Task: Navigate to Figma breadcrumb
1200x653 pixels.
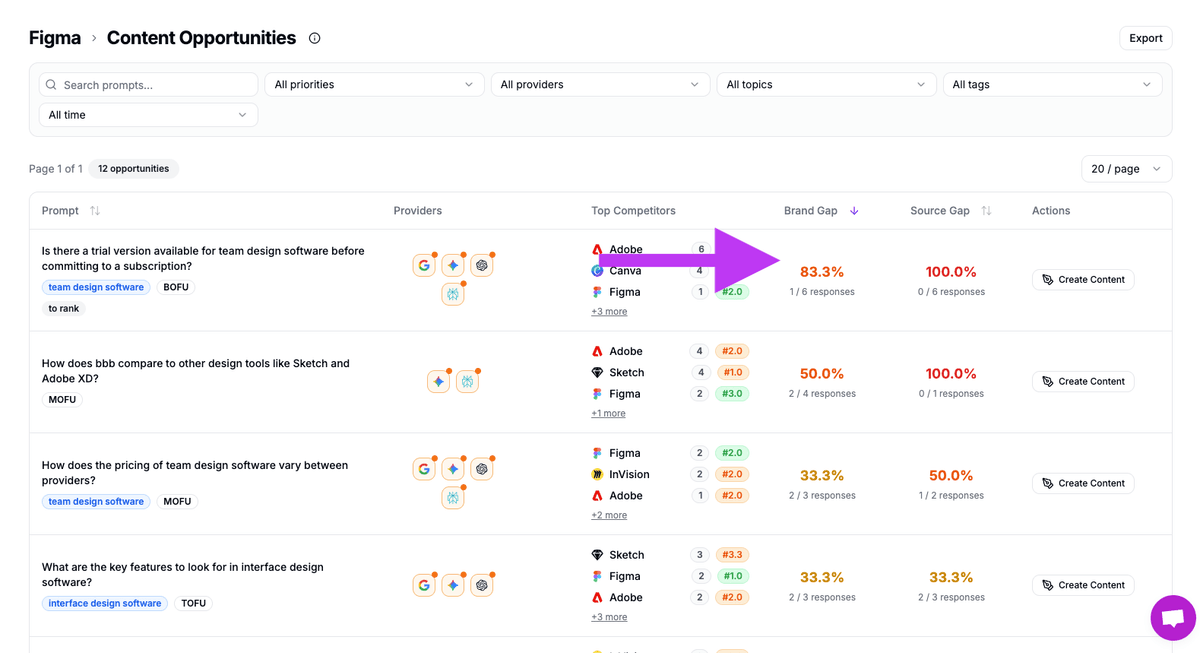Action: coord(55,38)
